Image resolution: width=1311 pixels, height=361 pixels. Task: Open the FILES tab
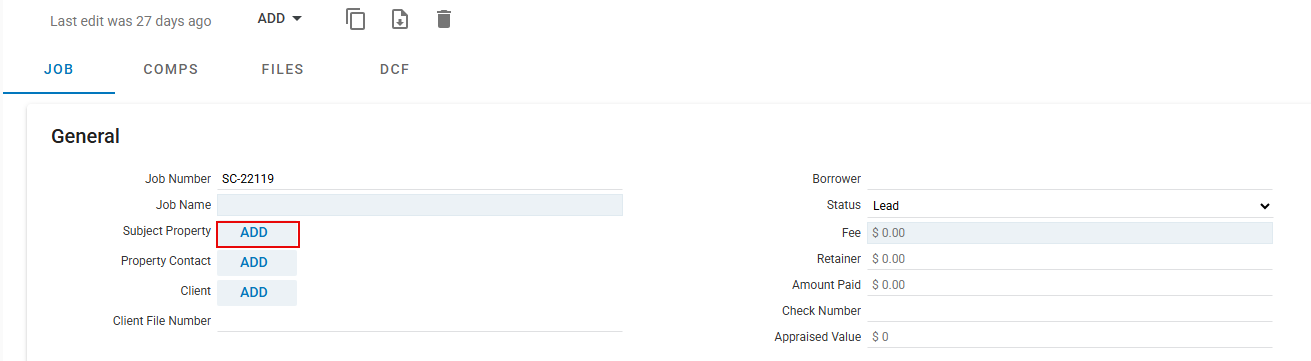pyautogui.click(x=283, y=70)
